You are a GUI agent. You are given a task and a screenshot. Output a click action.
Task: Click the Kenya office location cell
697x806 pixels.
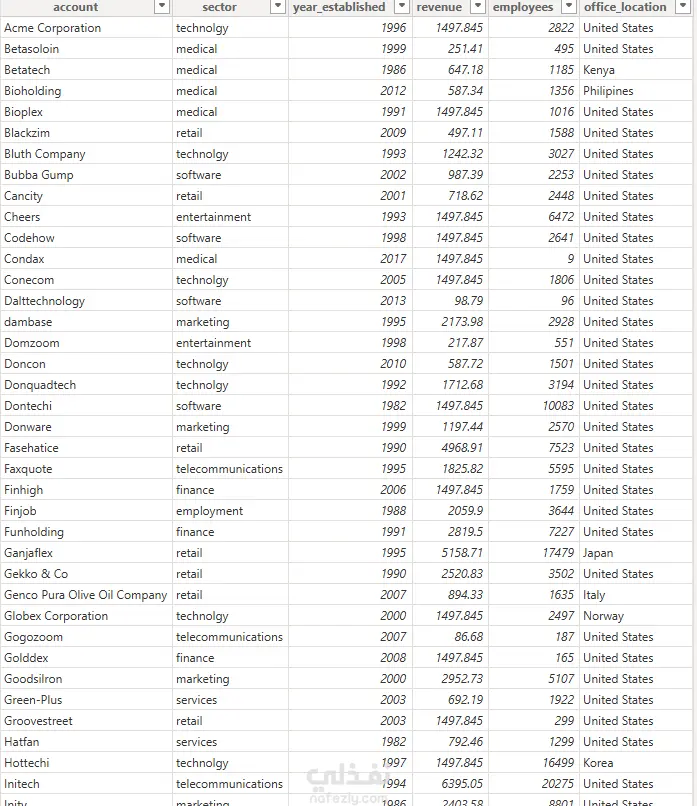click(x=636, y=70)
